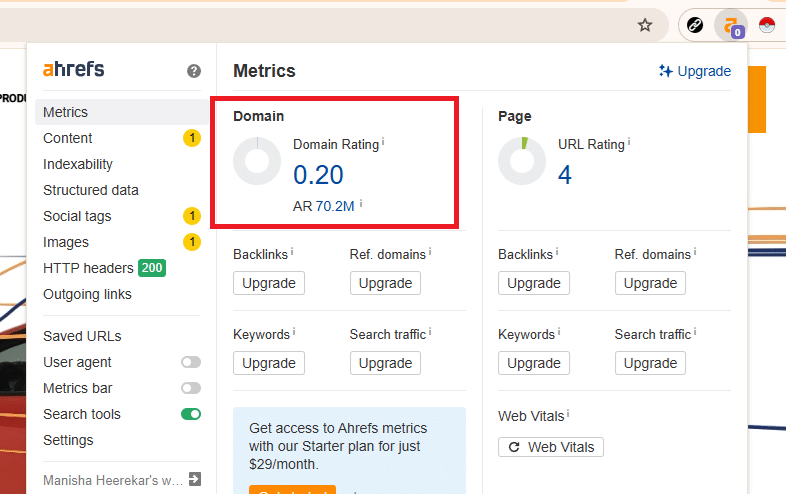The width and height of the screenshot is (786, 494).
Task: Click the bookmark star icon
Action: click(x=645, y=25)
